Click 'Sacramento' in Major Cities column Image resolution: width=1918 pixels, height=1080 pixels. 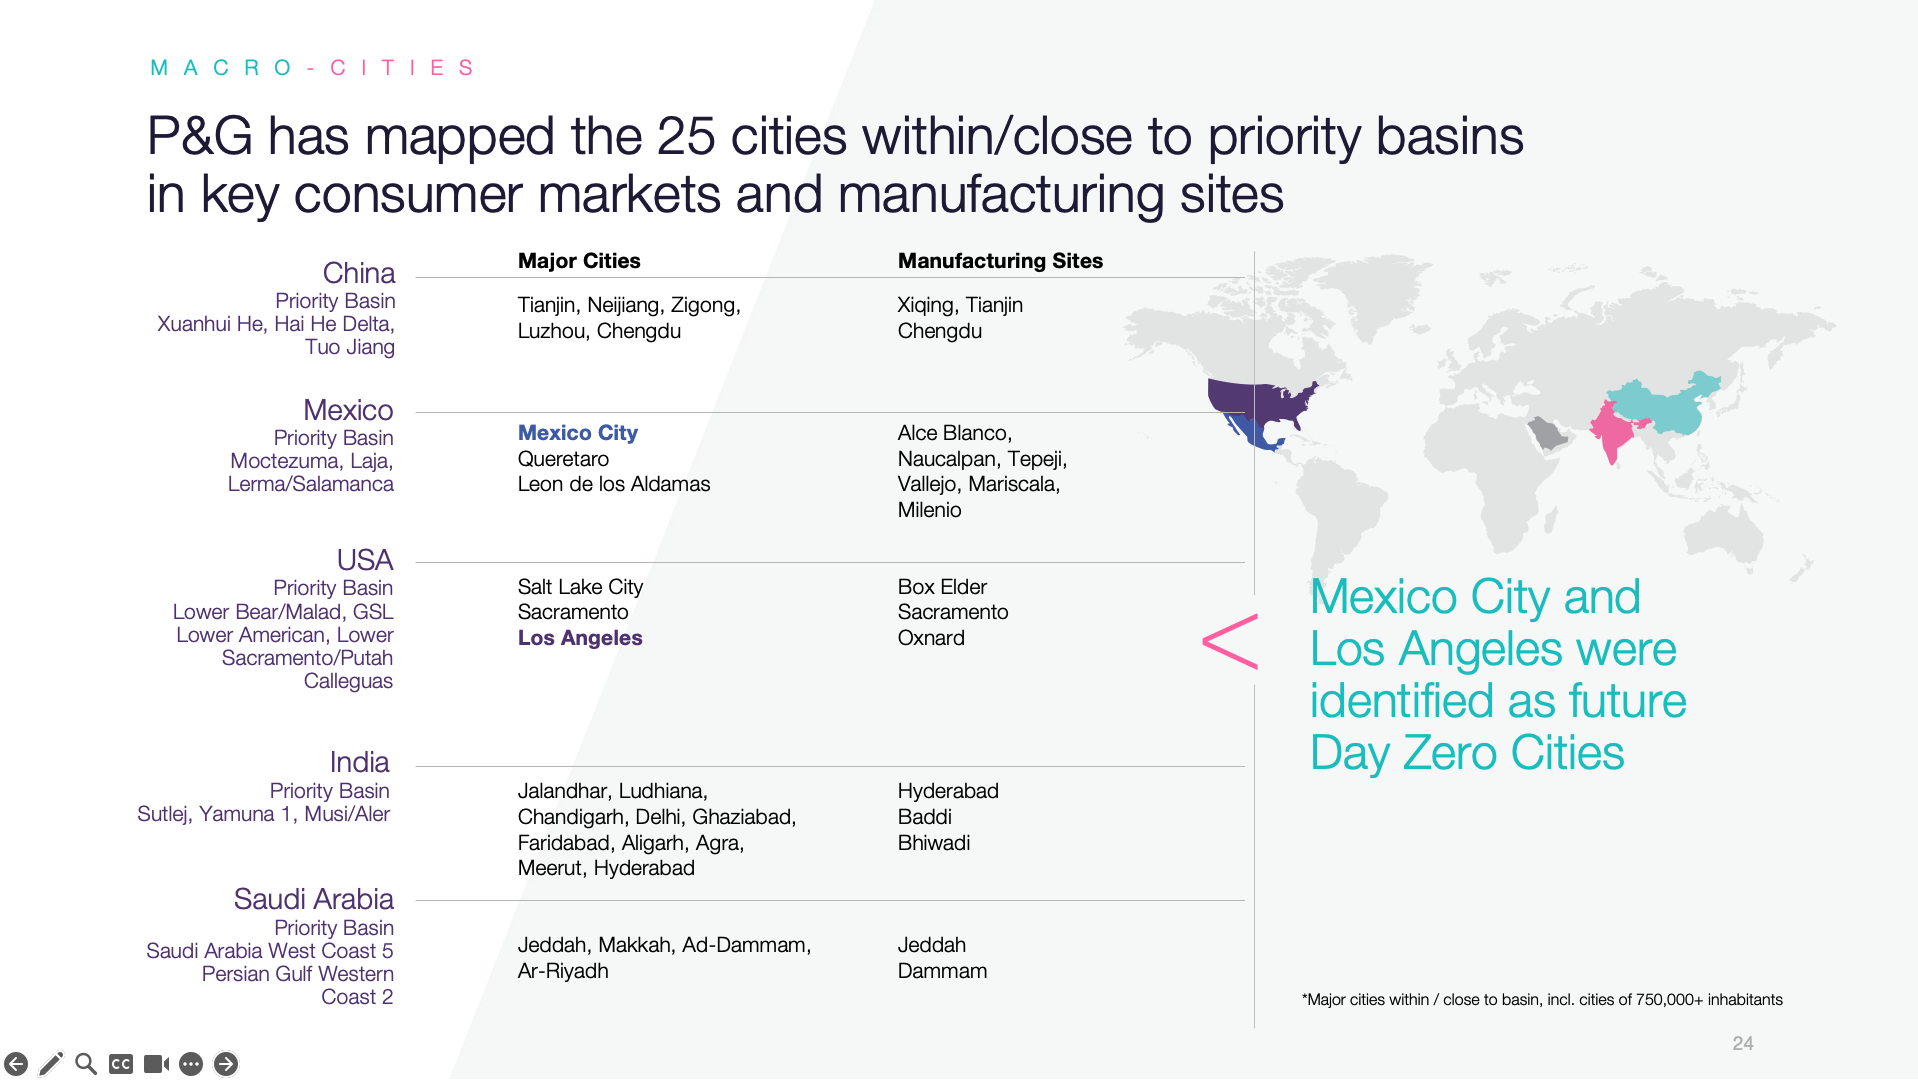pyautogui.click(x=573, y=612)
